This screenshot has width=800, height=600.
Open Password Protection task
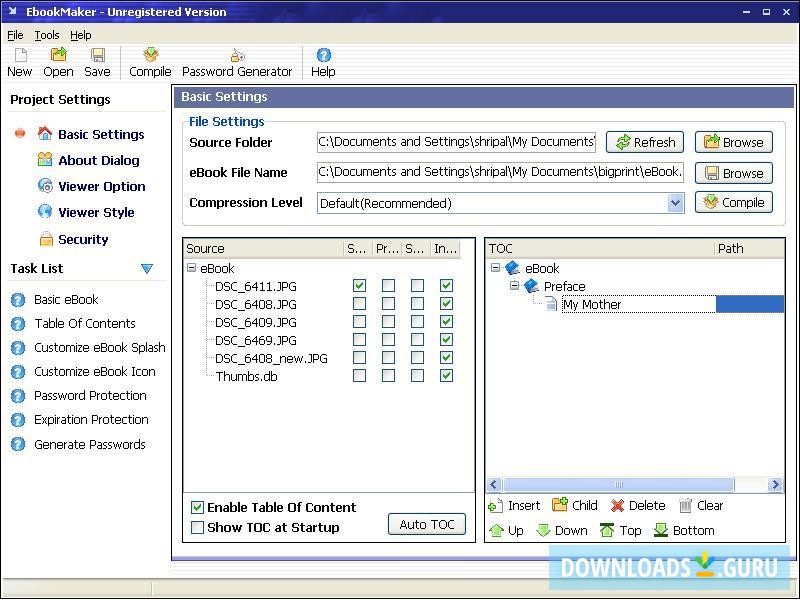pyautogui.click(x=90, y=395)
